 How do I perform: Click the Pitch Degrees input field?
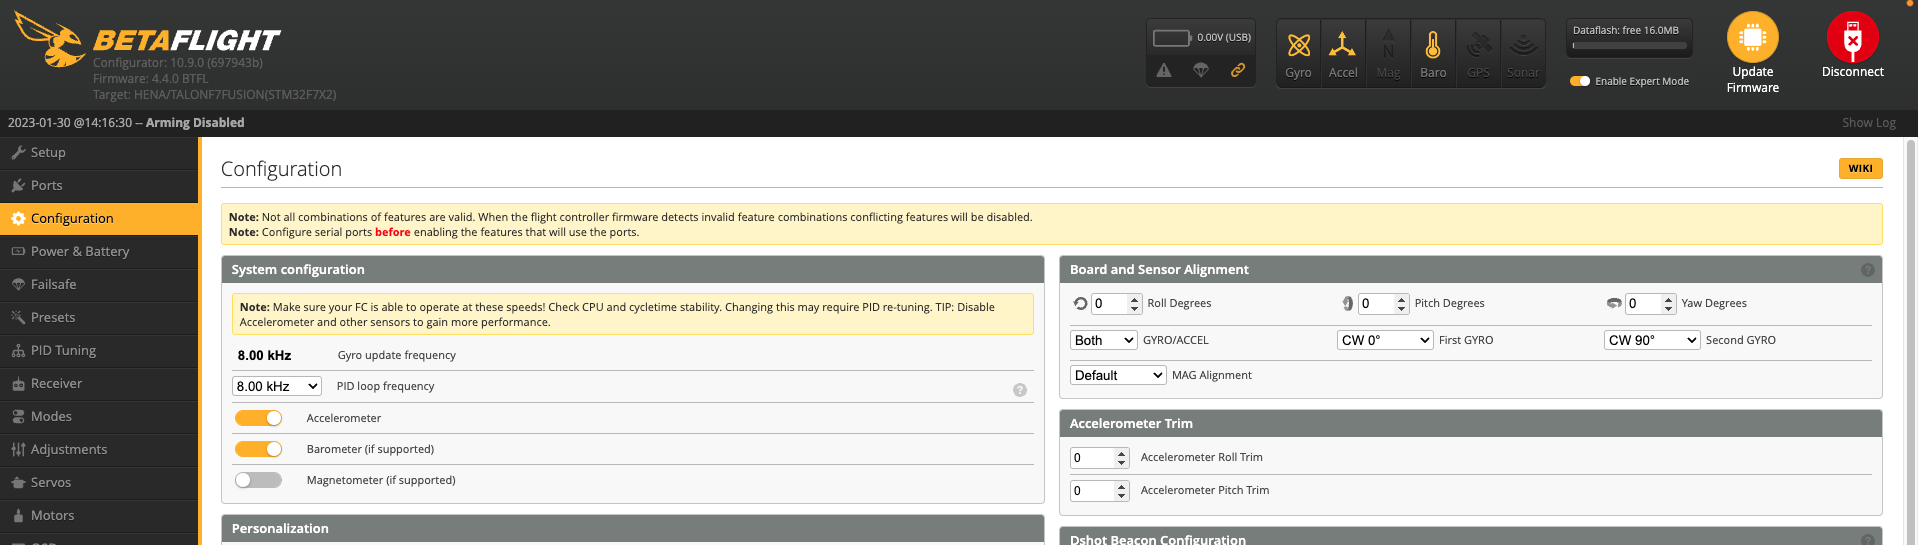[1383, 303]
